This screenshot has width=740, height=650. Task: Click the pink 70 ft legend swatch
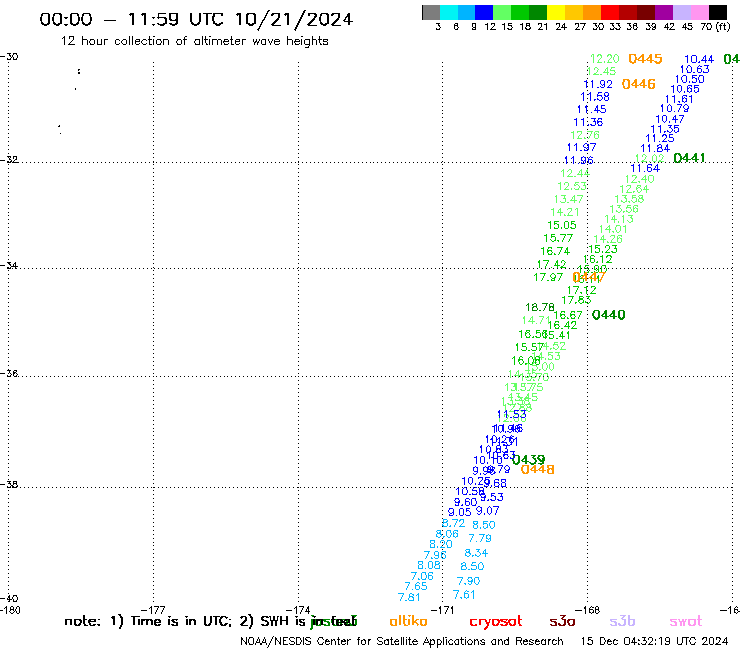pos(699,12)
